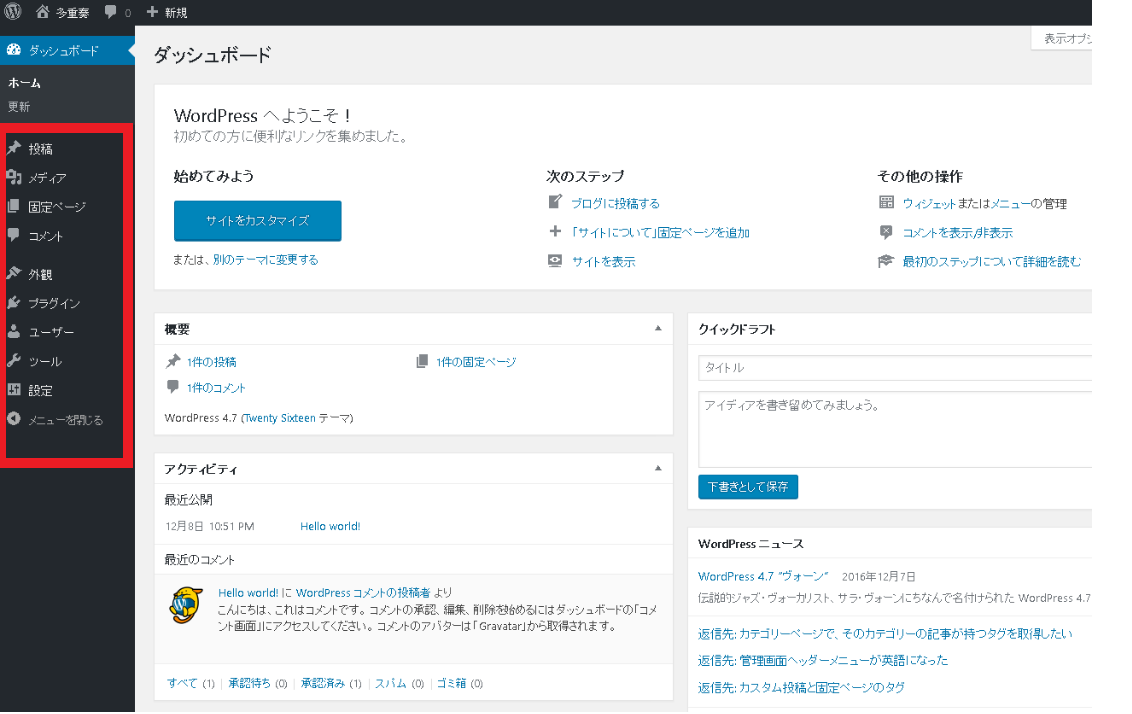This screenshot has height=714, width=1132.
Task: Show すべて comments filter
Action: (x=182, y=683)
